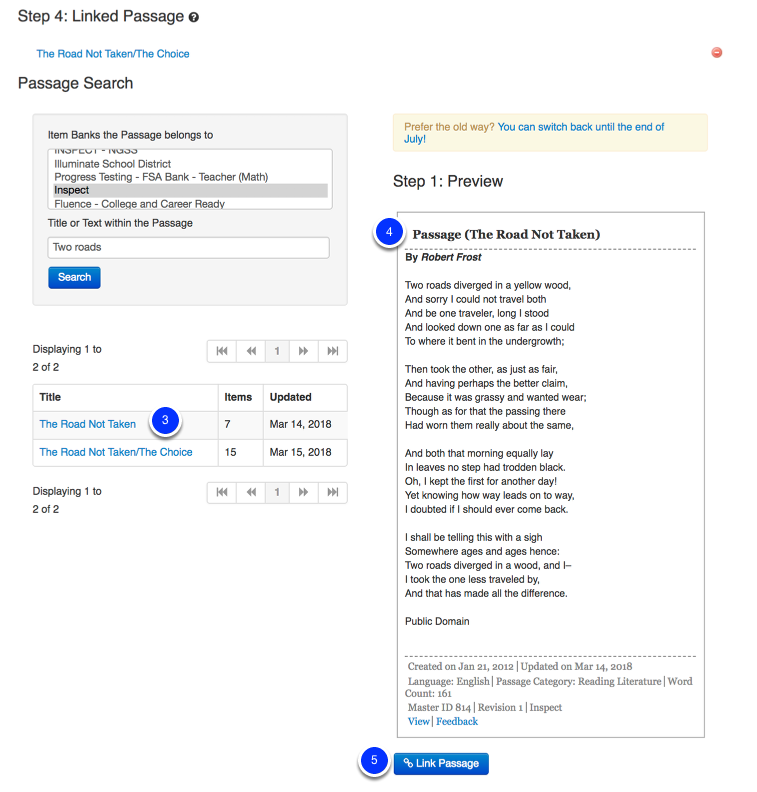The height and width of the screenshot is (792, 757).
Task: Open the linked passage The Road Not Taken/The Choice at top
Action: [113, 54]
